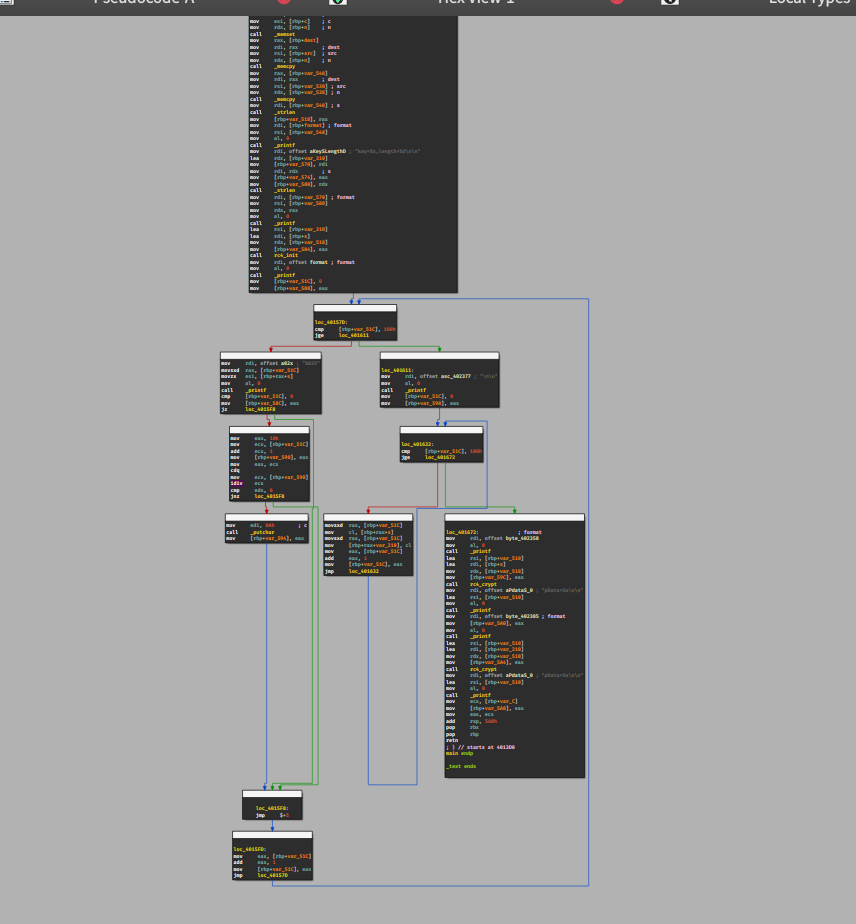
Task: Select the rc4_init call in top block
Action: coord(286,255)
